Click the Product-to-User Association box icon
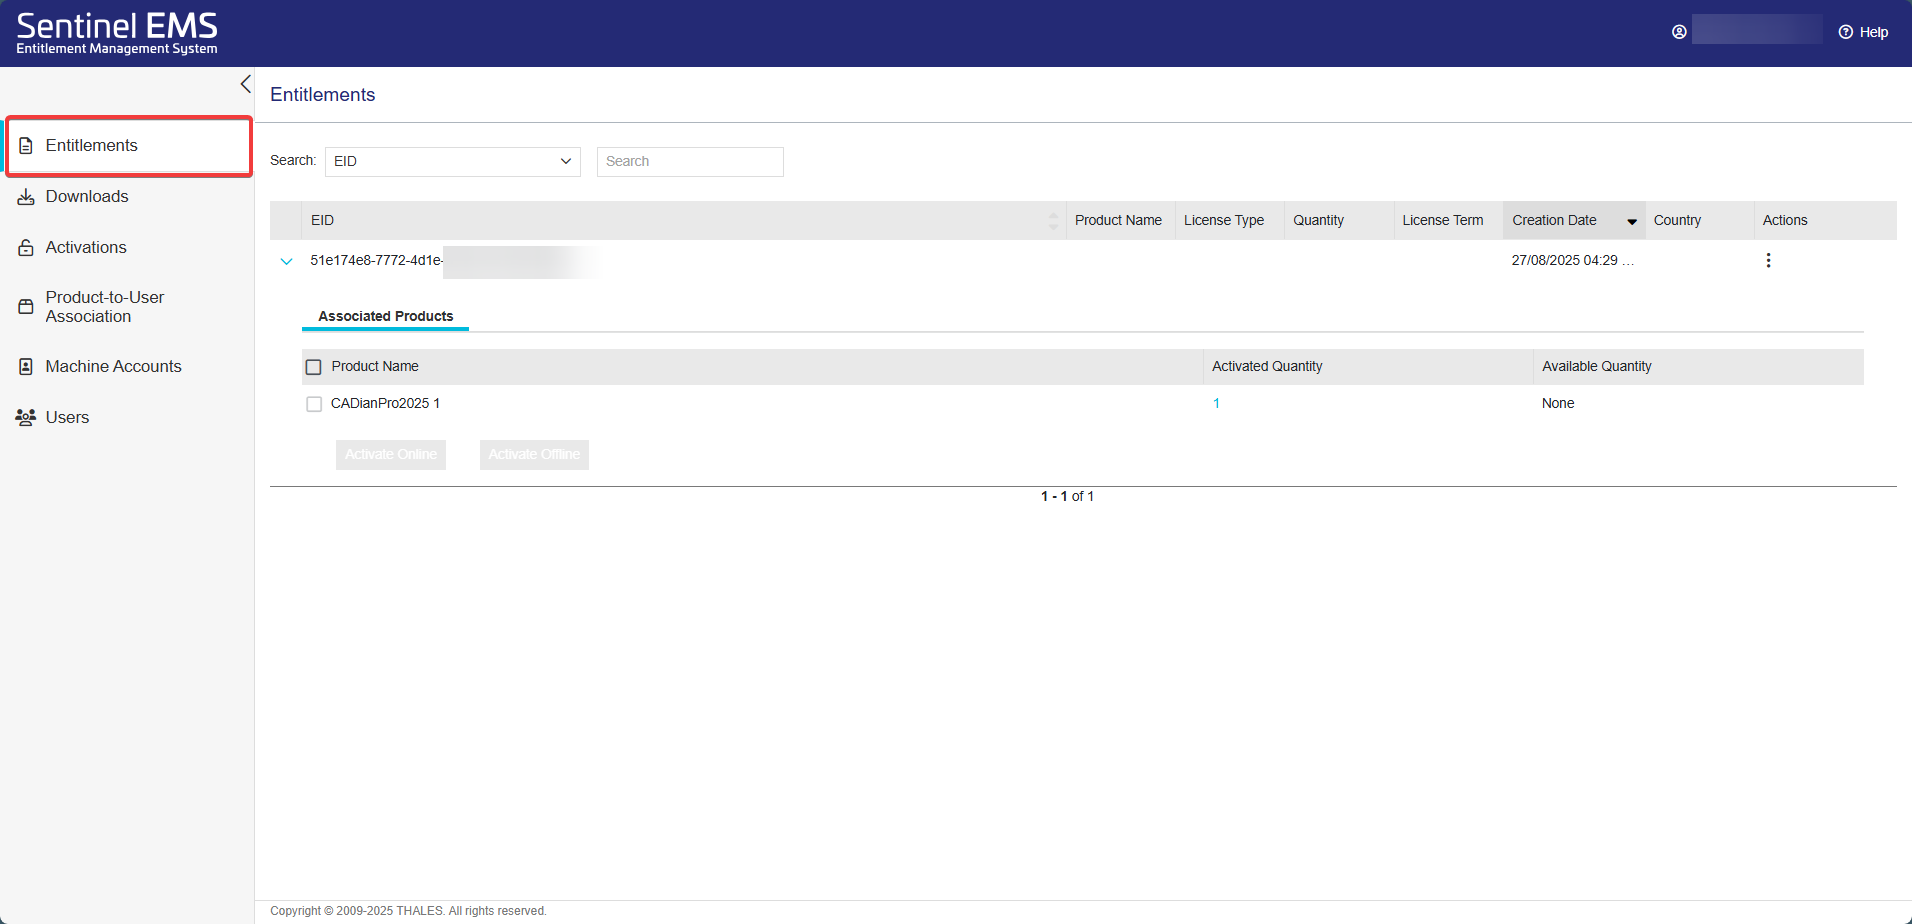Screen dimensions: 1912x924 coord(26,307)
